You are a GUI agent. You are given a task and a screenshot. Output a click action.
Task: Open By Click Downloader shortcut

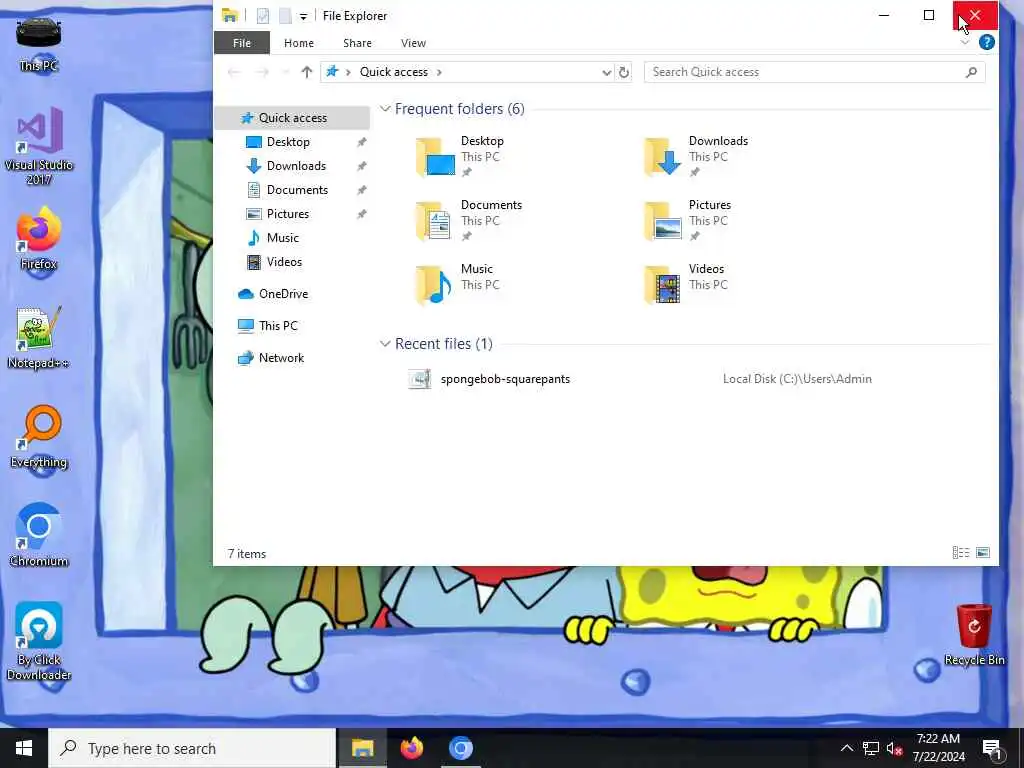click(39, 641)
